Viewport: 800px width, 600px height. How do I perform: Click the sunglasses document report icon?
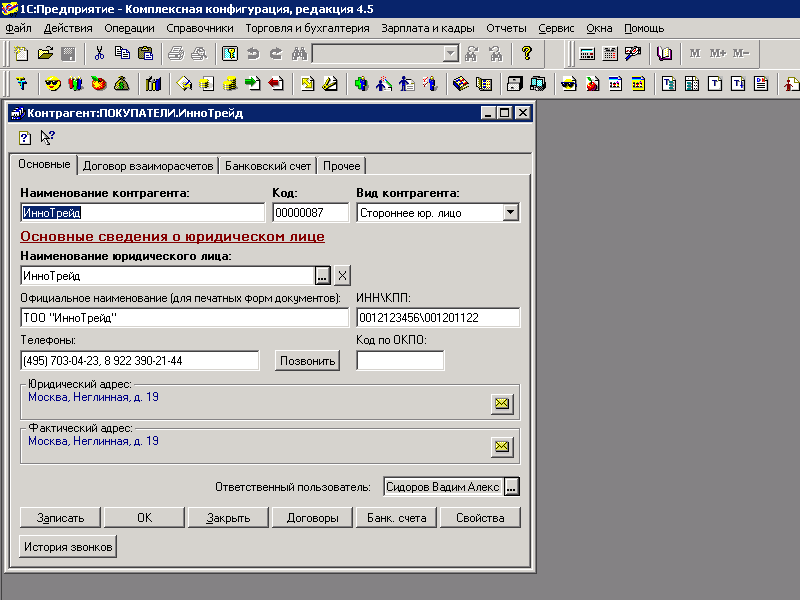coord(569,84)
